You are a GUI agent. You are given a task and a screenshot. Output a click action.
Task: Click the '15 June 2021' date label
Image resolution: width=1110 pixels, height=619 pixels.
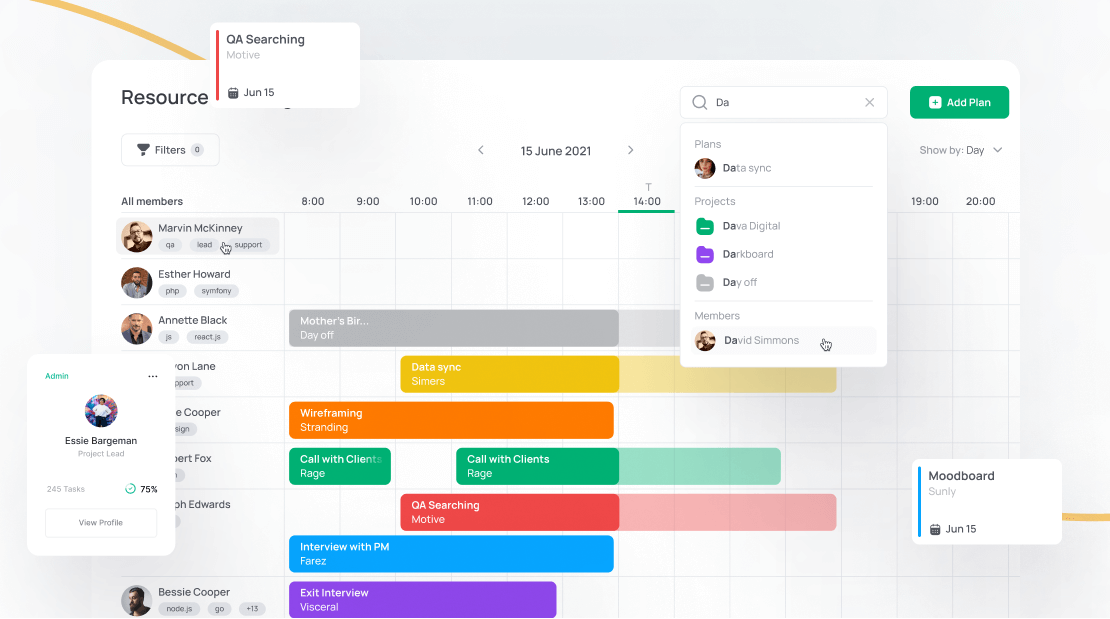pyautogui.click(x=556, y=151)
